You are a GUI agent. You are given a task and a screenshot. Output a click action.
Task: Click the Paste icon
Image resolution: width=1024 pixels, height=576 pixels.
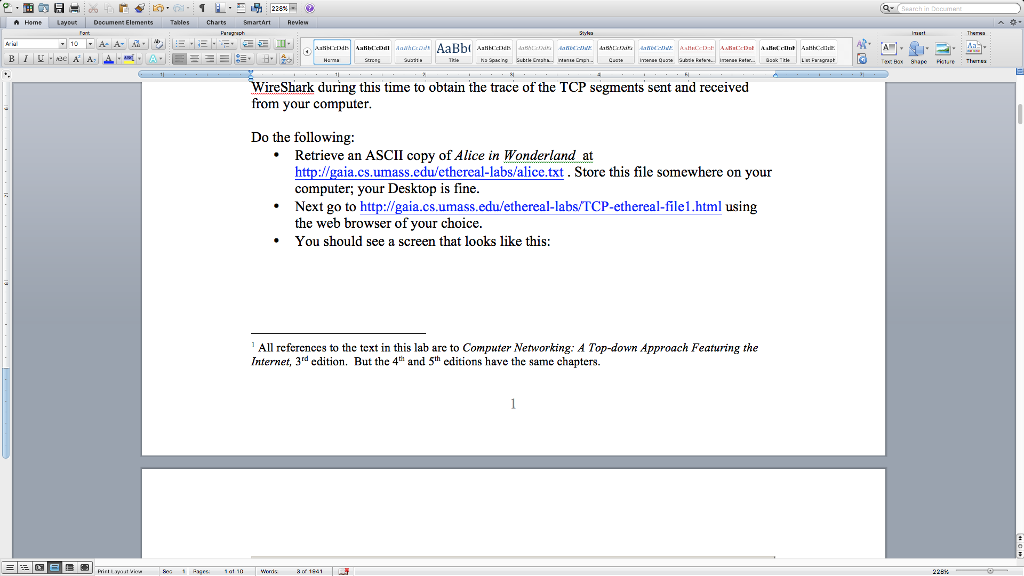coord(123,8)
